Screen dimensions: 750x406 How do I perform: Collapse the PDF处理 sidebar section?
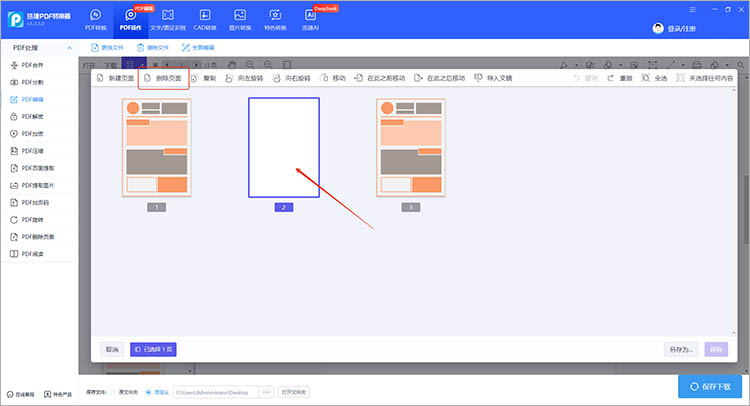68,48
